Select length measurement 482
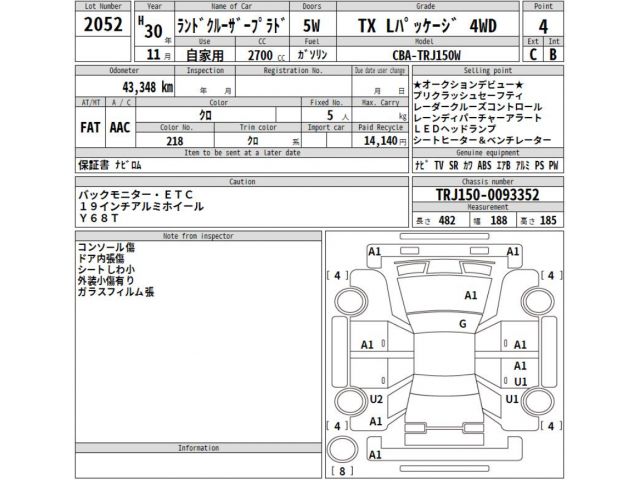Image resolution: width=640 pixels, height=480 pixels. tap(447, 220)
